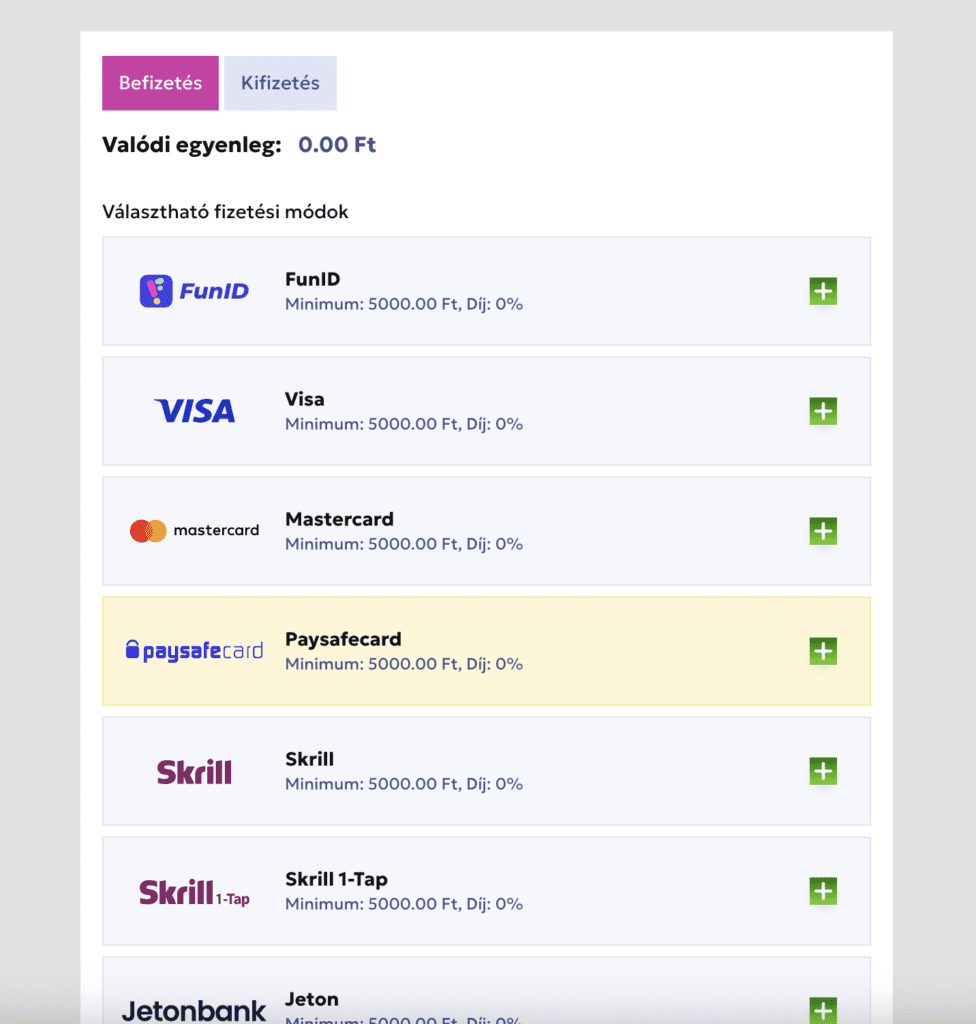The image size is (976, 1024).
Task: Click the green plus beside Skrill
Action: (x=823, y=771)
